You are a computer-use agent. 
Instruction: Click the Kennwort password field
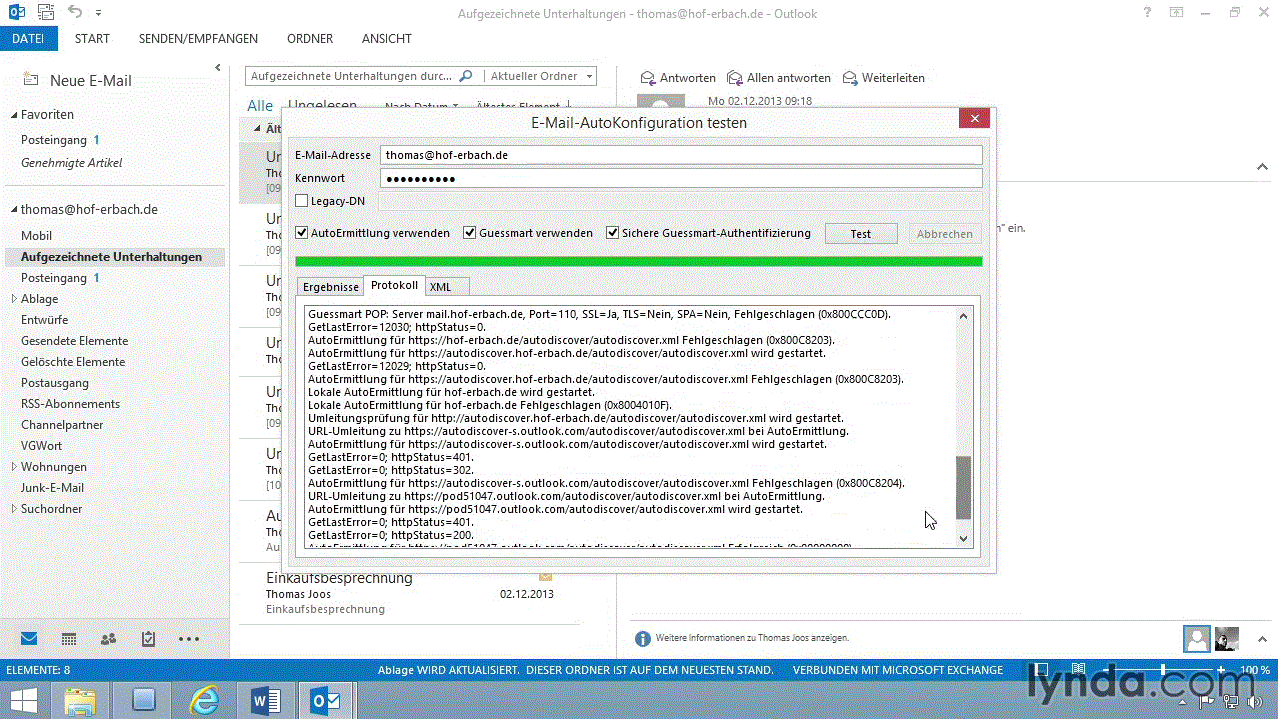tap(681, 178)
